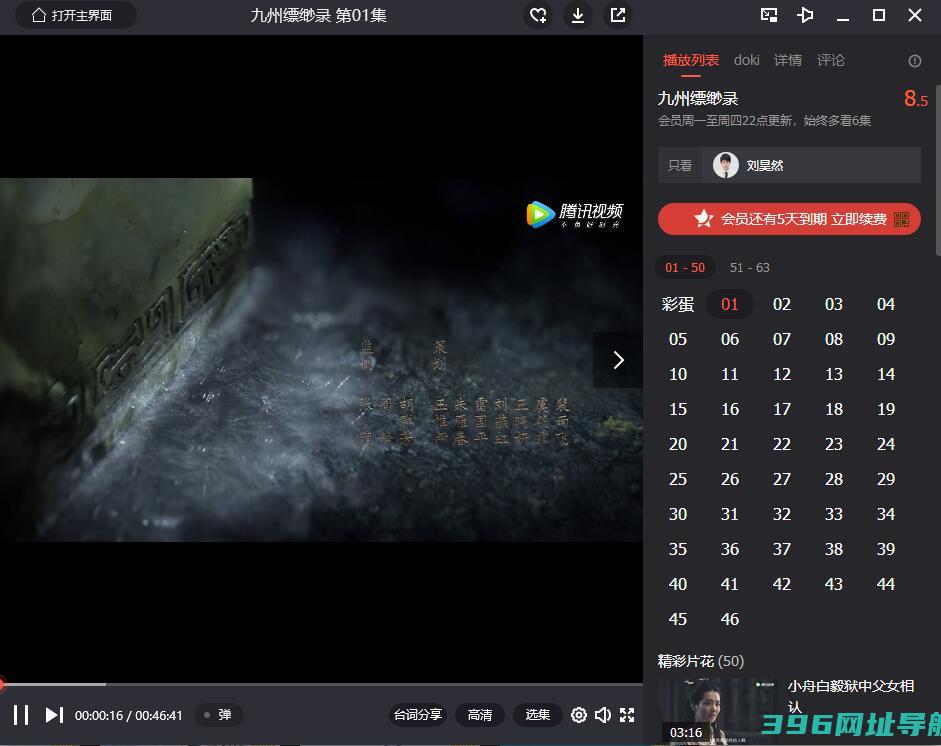The width and height of the screenshot is (941, 746).
Task: Open clip titled 小舟白毅狱中父女相认
Action: pyautogui.click(x=850, y=696)
